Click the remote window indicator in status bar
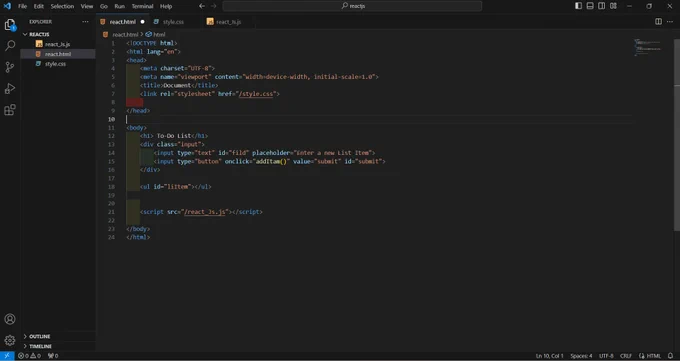The image size is (680, 361). [x=7, y=356]
